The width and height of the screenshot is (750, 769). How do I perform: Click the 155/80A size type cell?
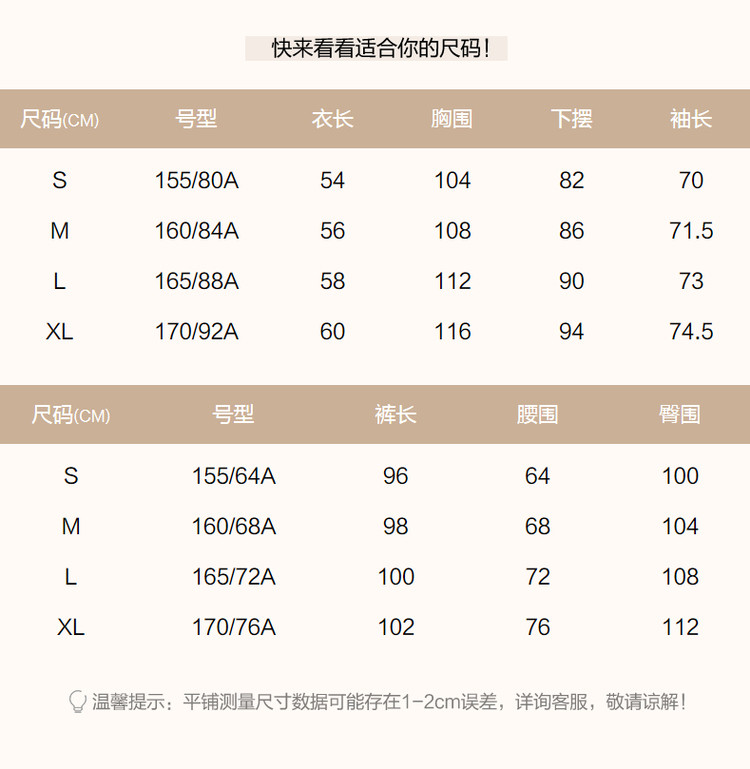pyautogui.click(x=196, y=181)
